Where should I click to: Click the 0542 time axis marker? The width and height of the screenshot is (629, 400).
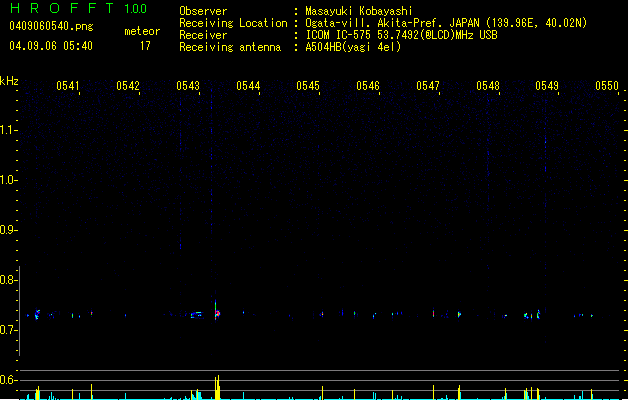[128, 86]
